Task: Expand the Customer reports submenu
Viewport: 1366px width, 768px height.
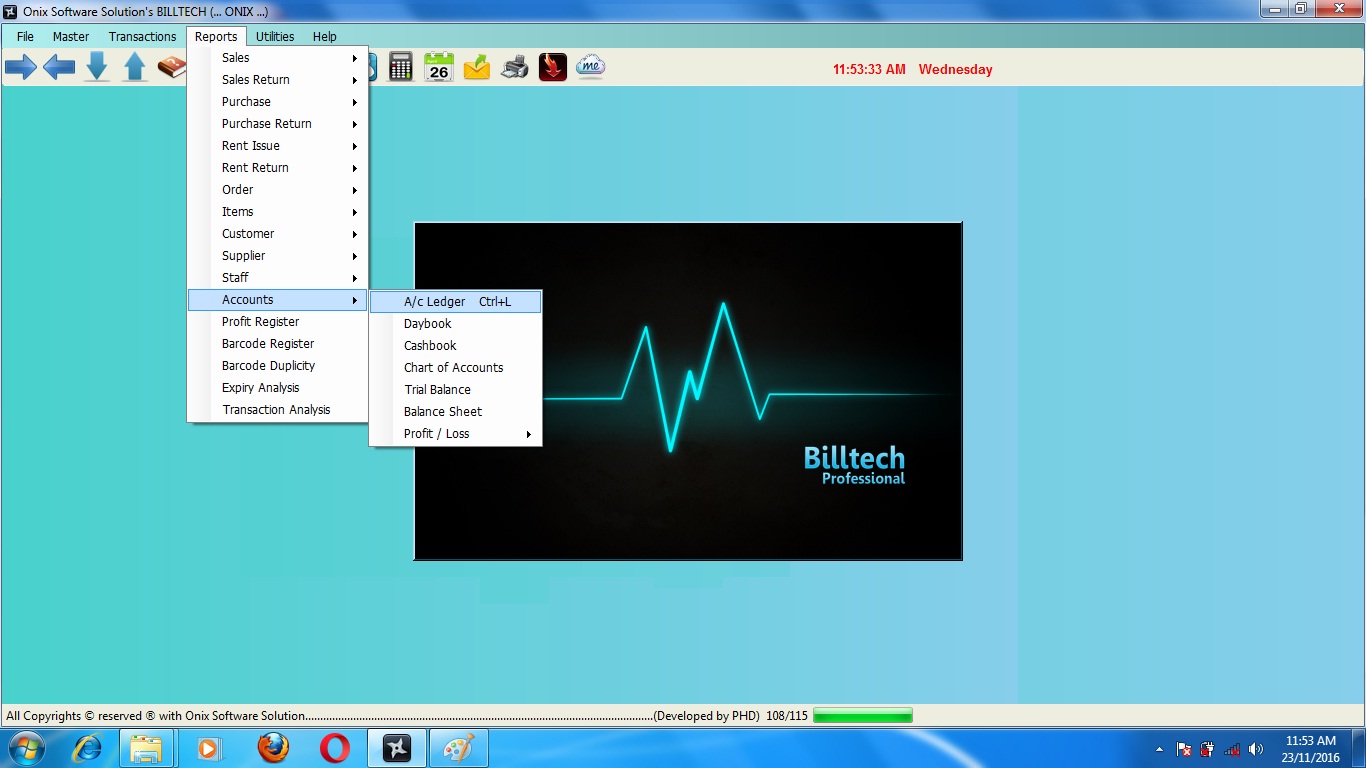Action: (278, 234)
